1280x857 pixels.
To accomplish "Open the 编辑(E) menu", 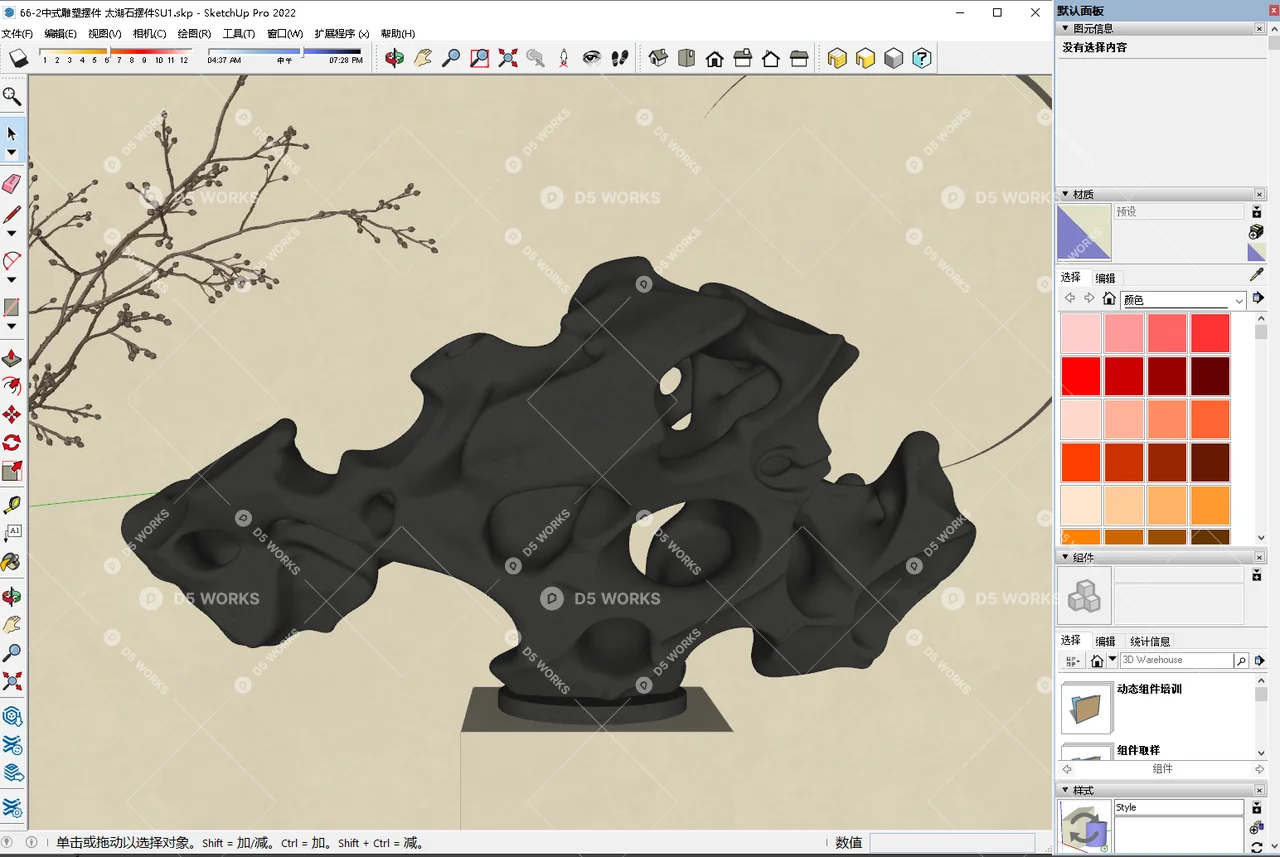I will click(x=61, y=33).
